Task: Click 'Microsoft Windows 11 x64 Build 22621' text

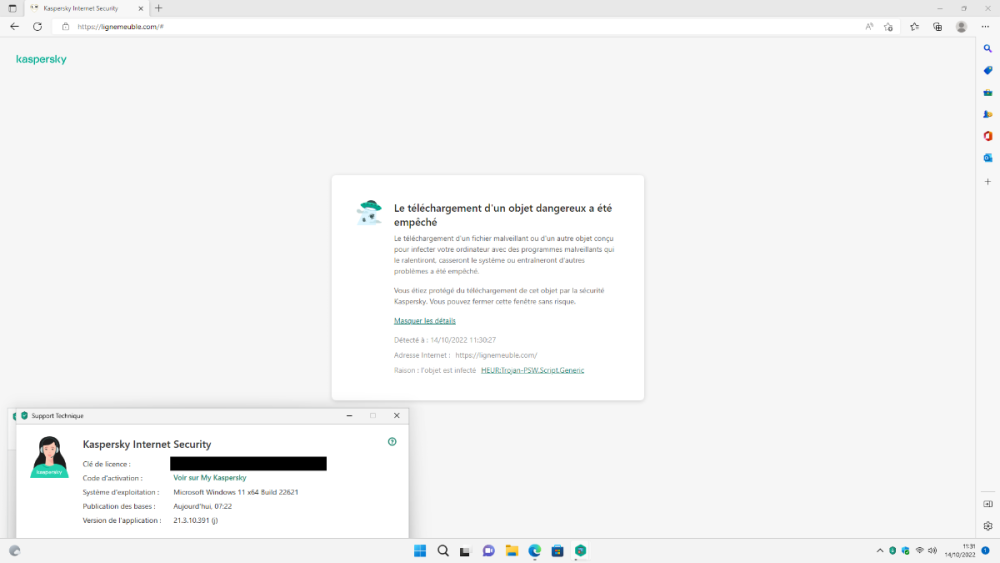Action: click(x=236, y=492)
